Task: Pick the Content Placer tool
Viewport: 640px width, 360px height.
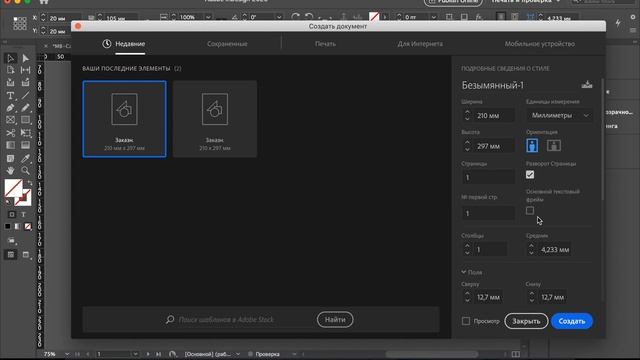Action: click(x=25, y=83)
